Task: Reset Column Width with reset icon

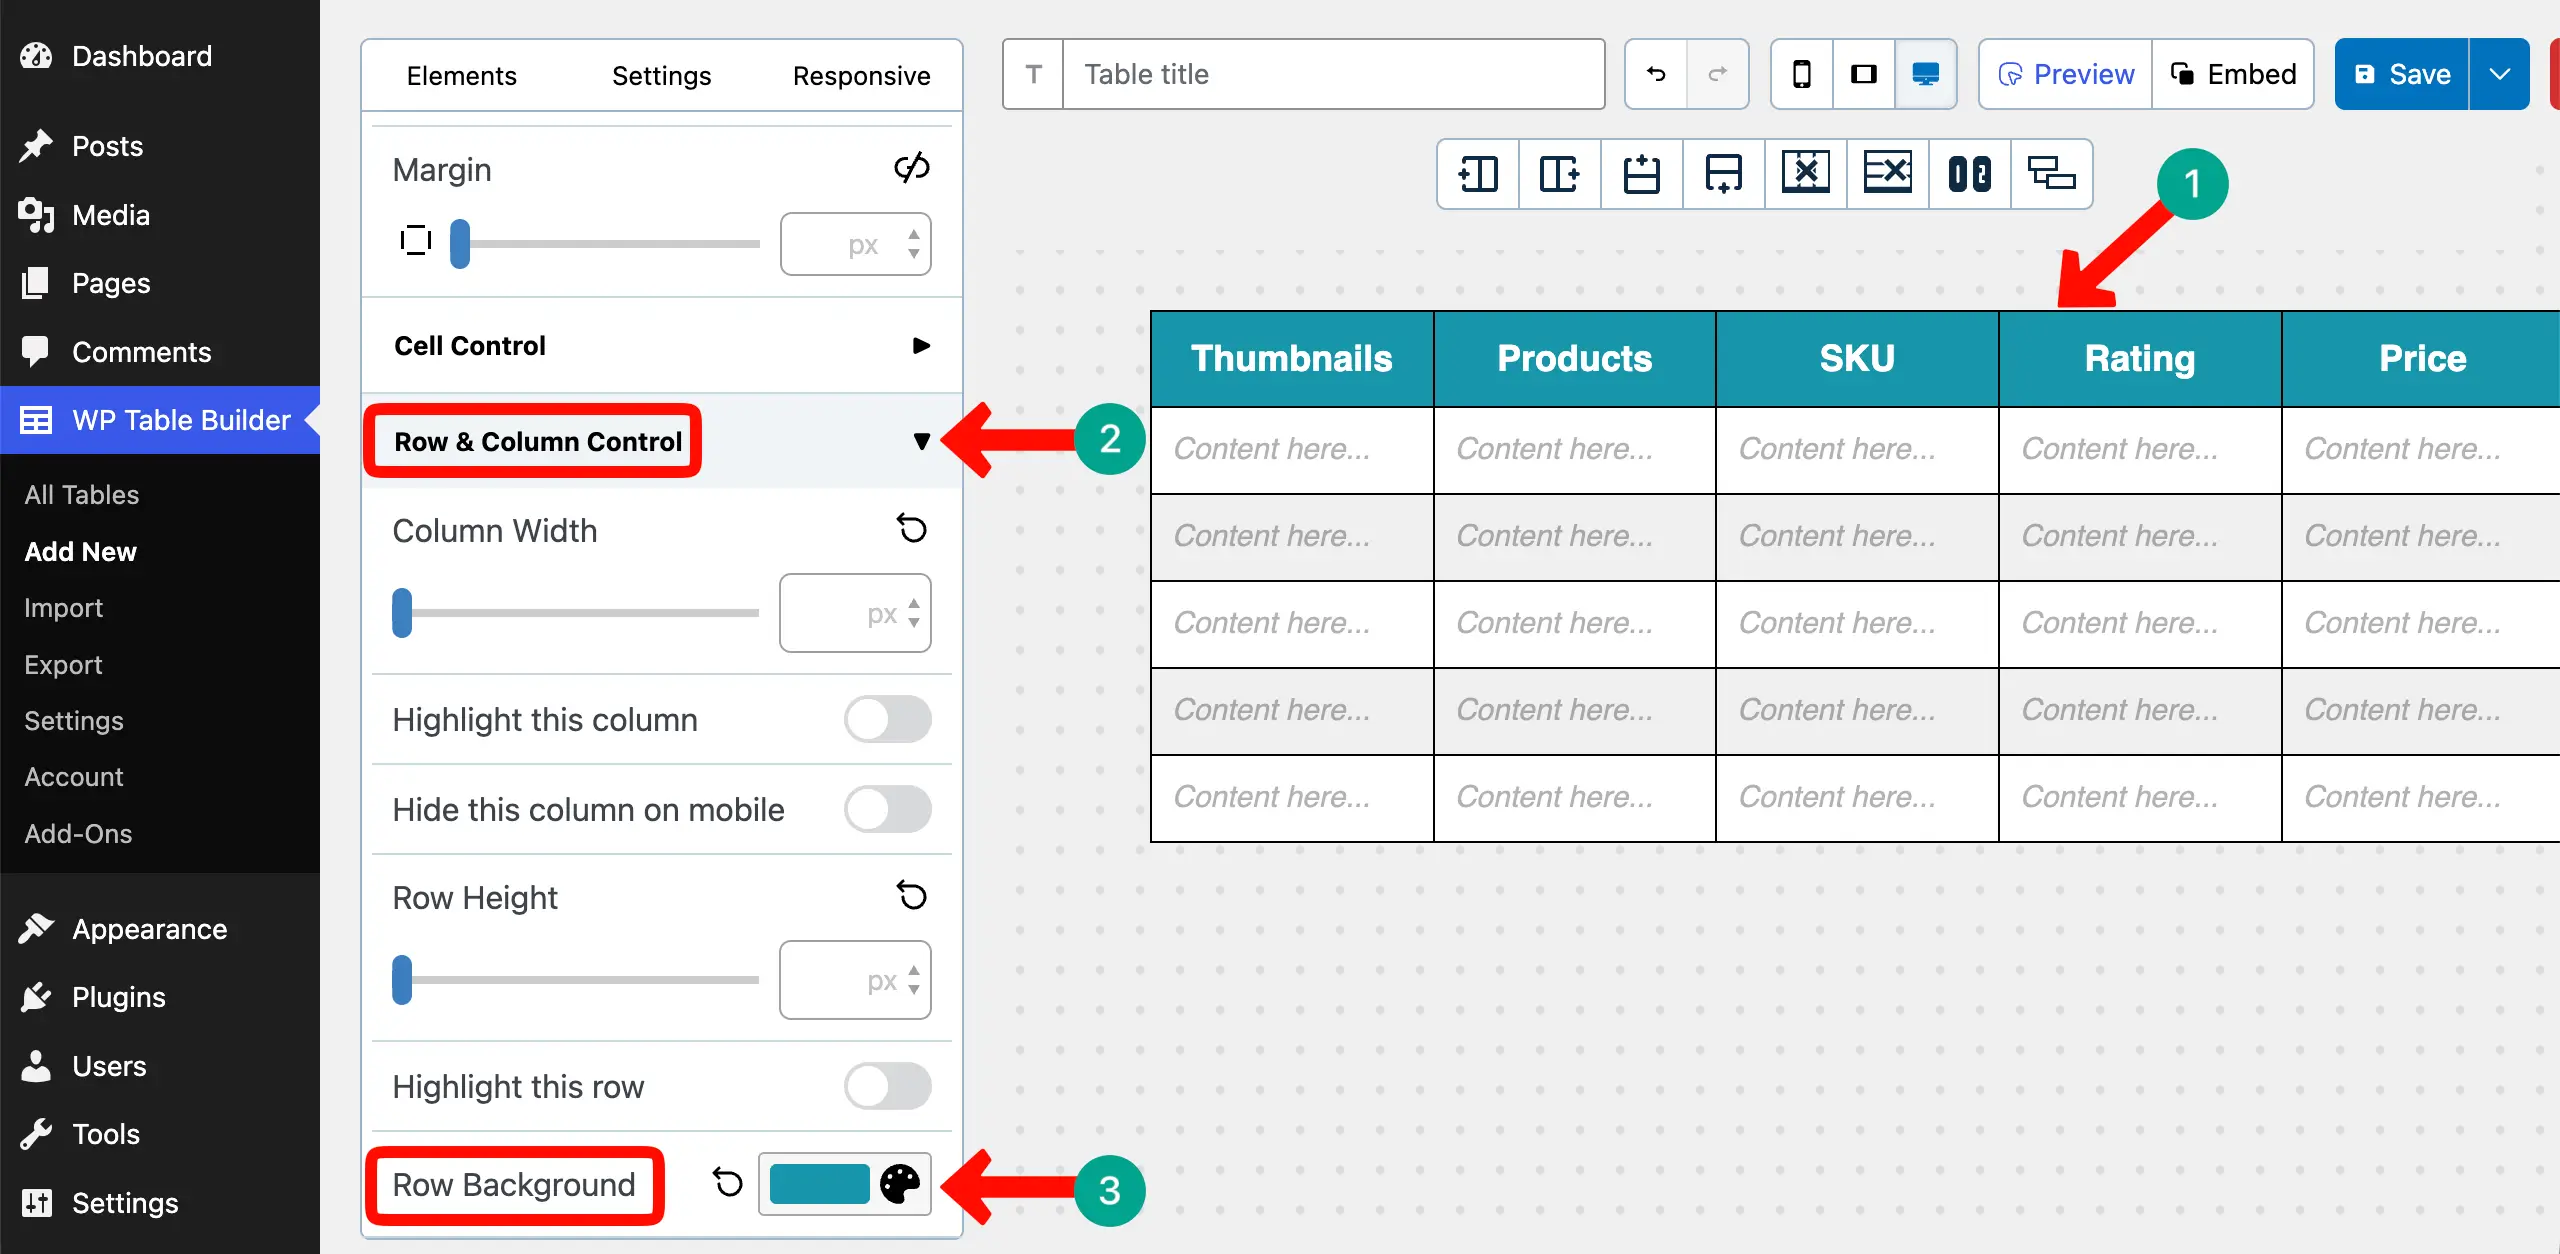Action: pos(911,528)
